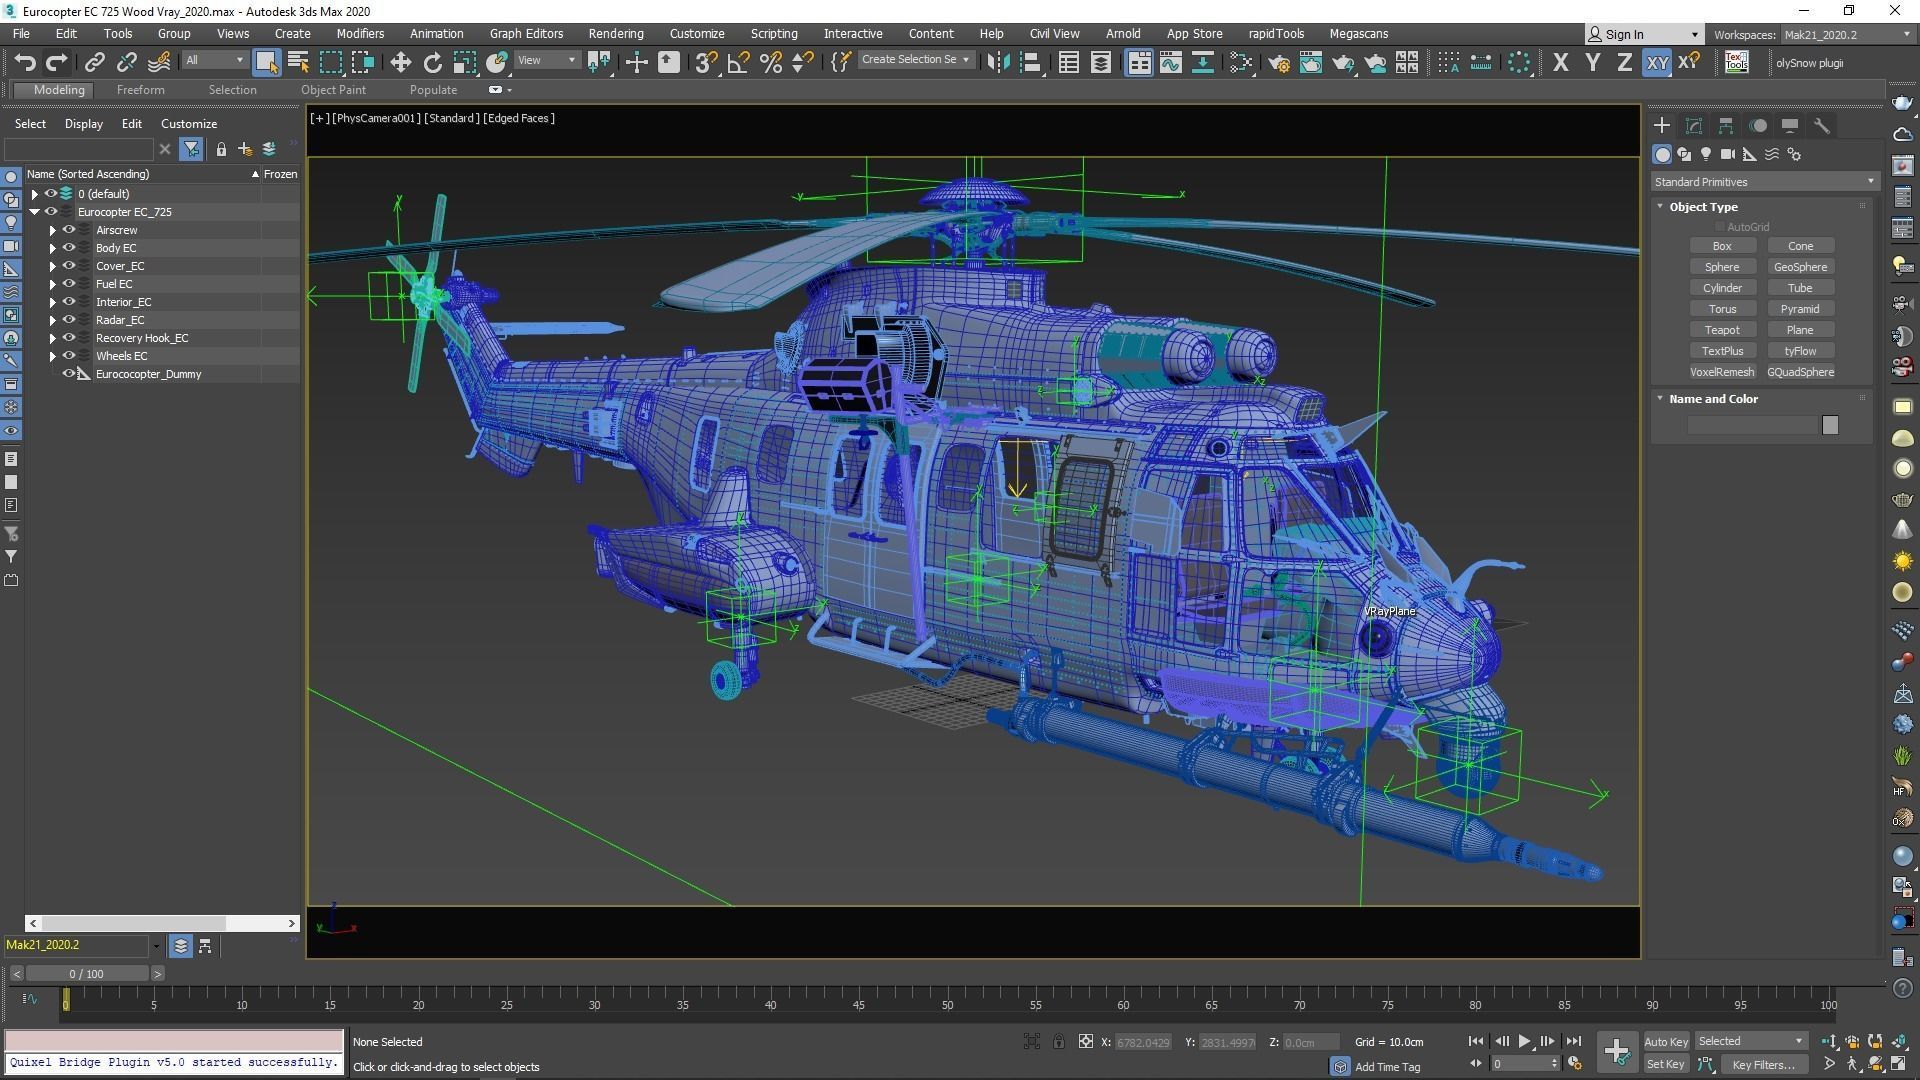1920x1080 pixels.
Task: Toggle the 3D Snaps icon
Action: click(706, 63)
